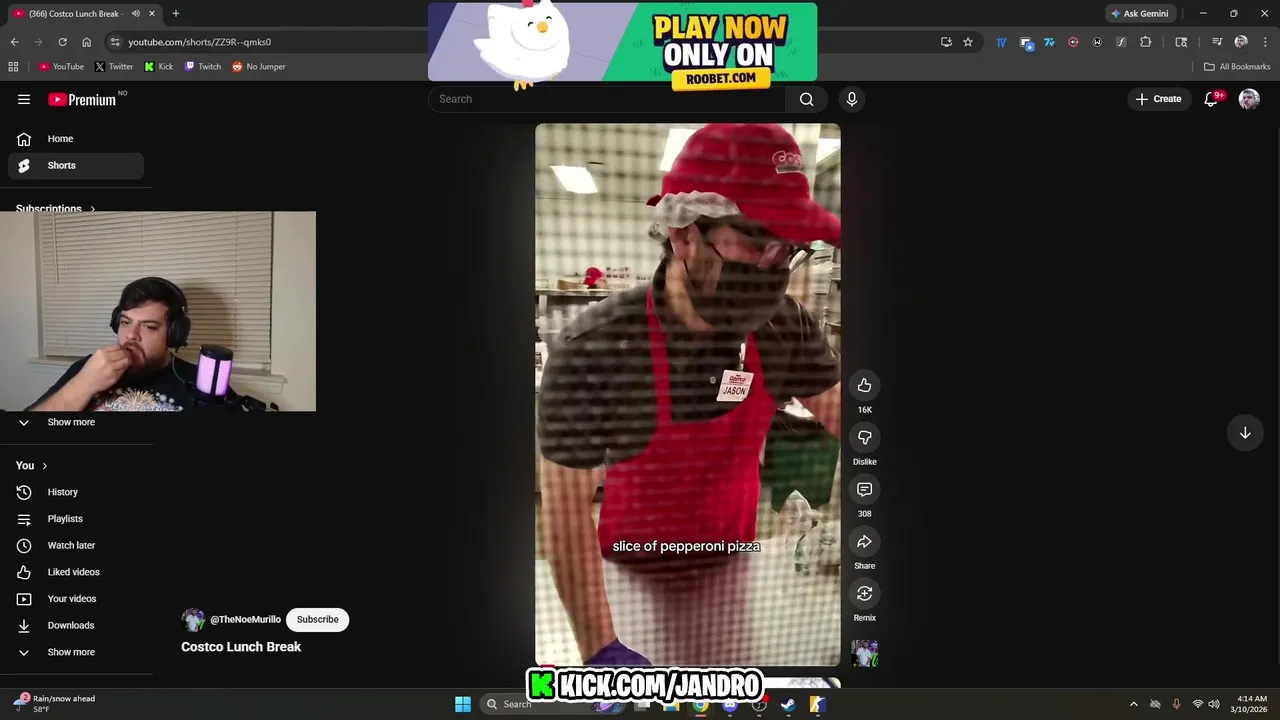Open the YouTube bookmark

tap(61, 67)
